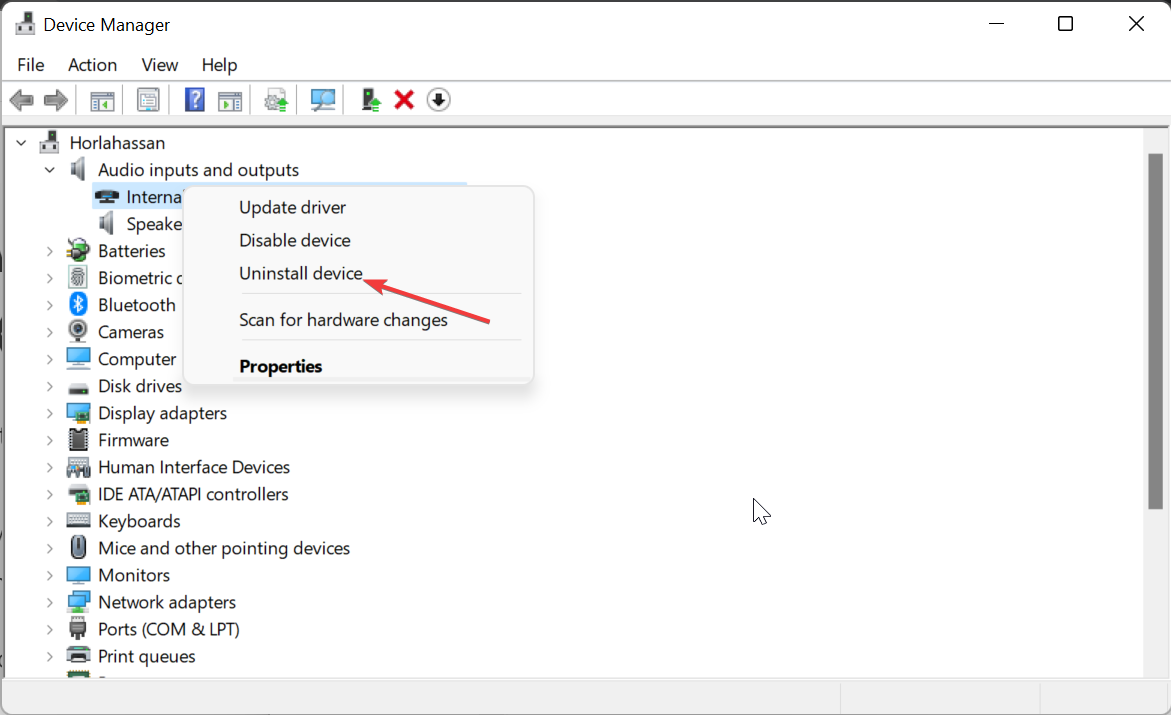Click the Disk drives icon
The width and height of the screenshot is (1171, 715).
click(x=78, y=388)
